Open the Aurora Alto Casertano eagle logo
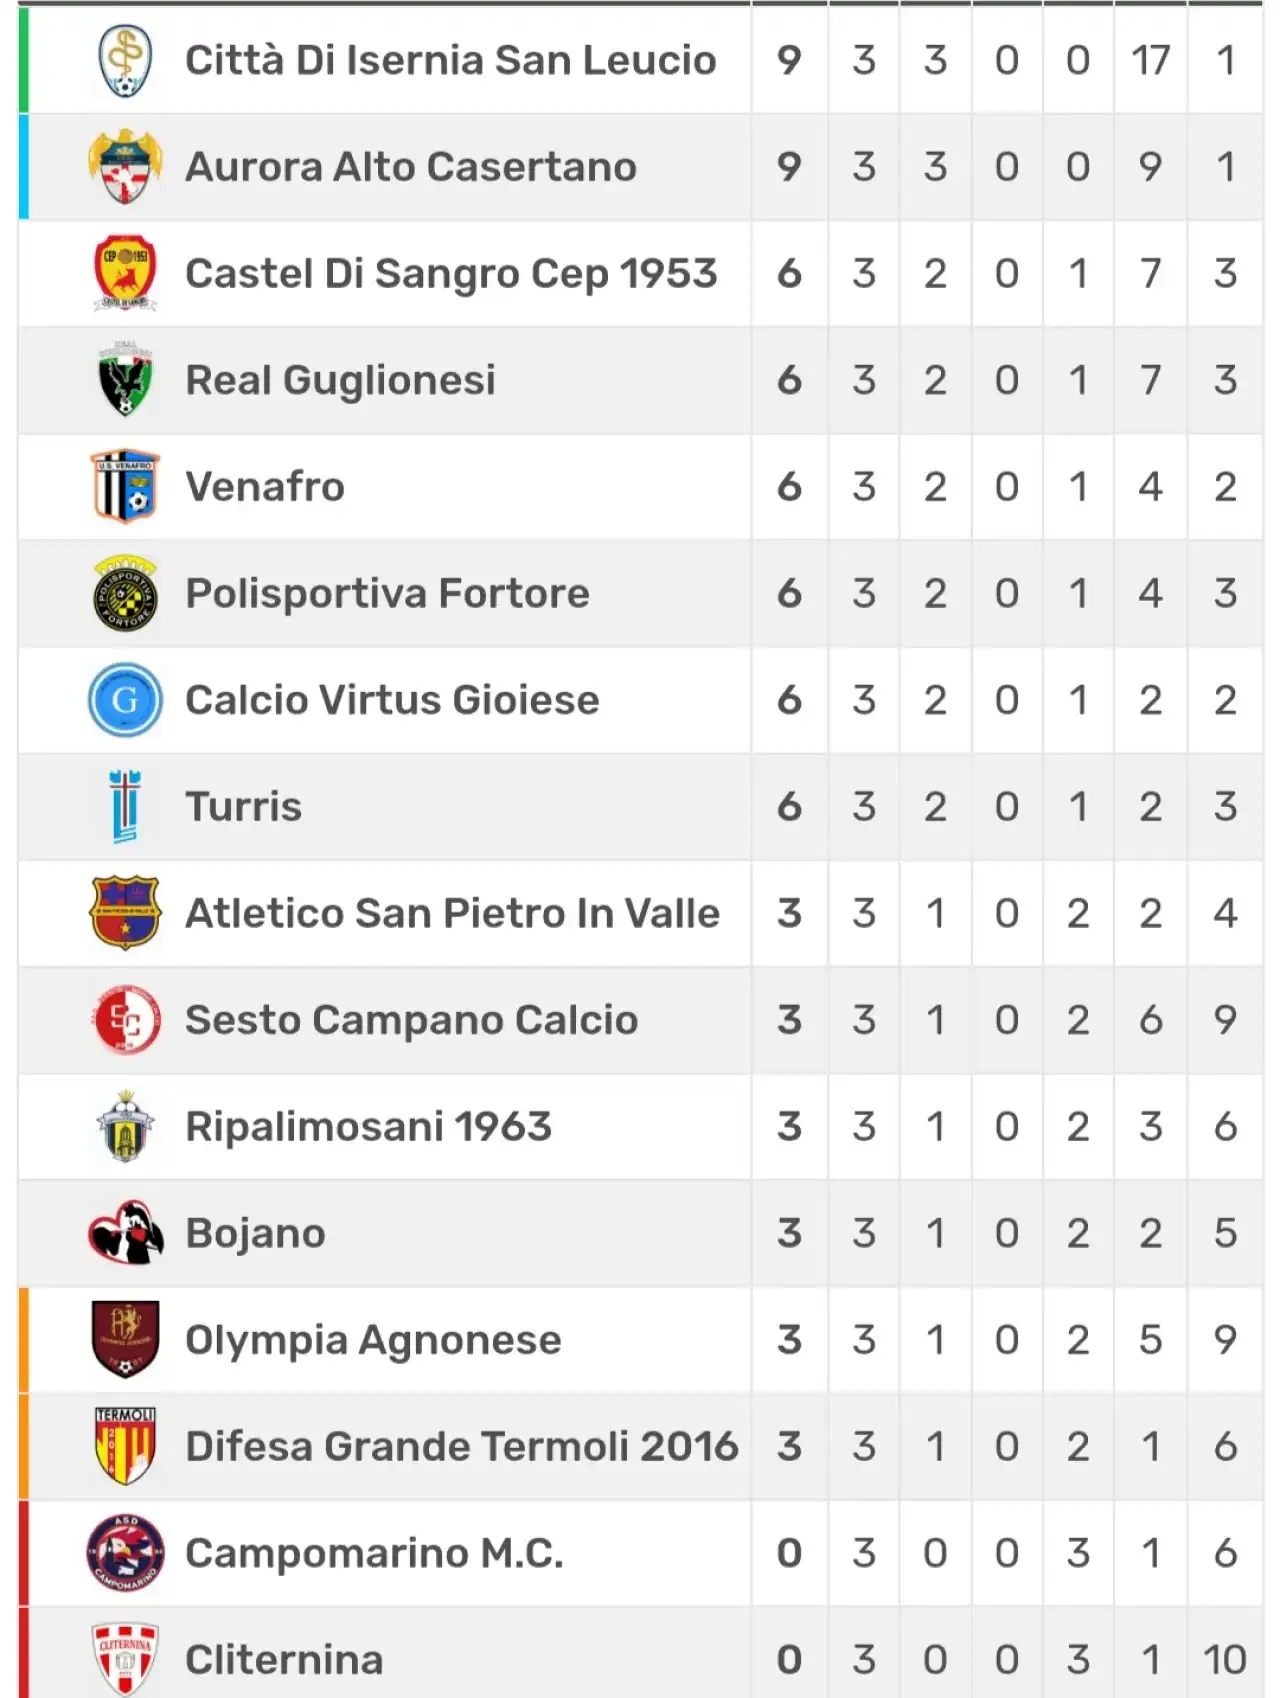 (125, 167)
